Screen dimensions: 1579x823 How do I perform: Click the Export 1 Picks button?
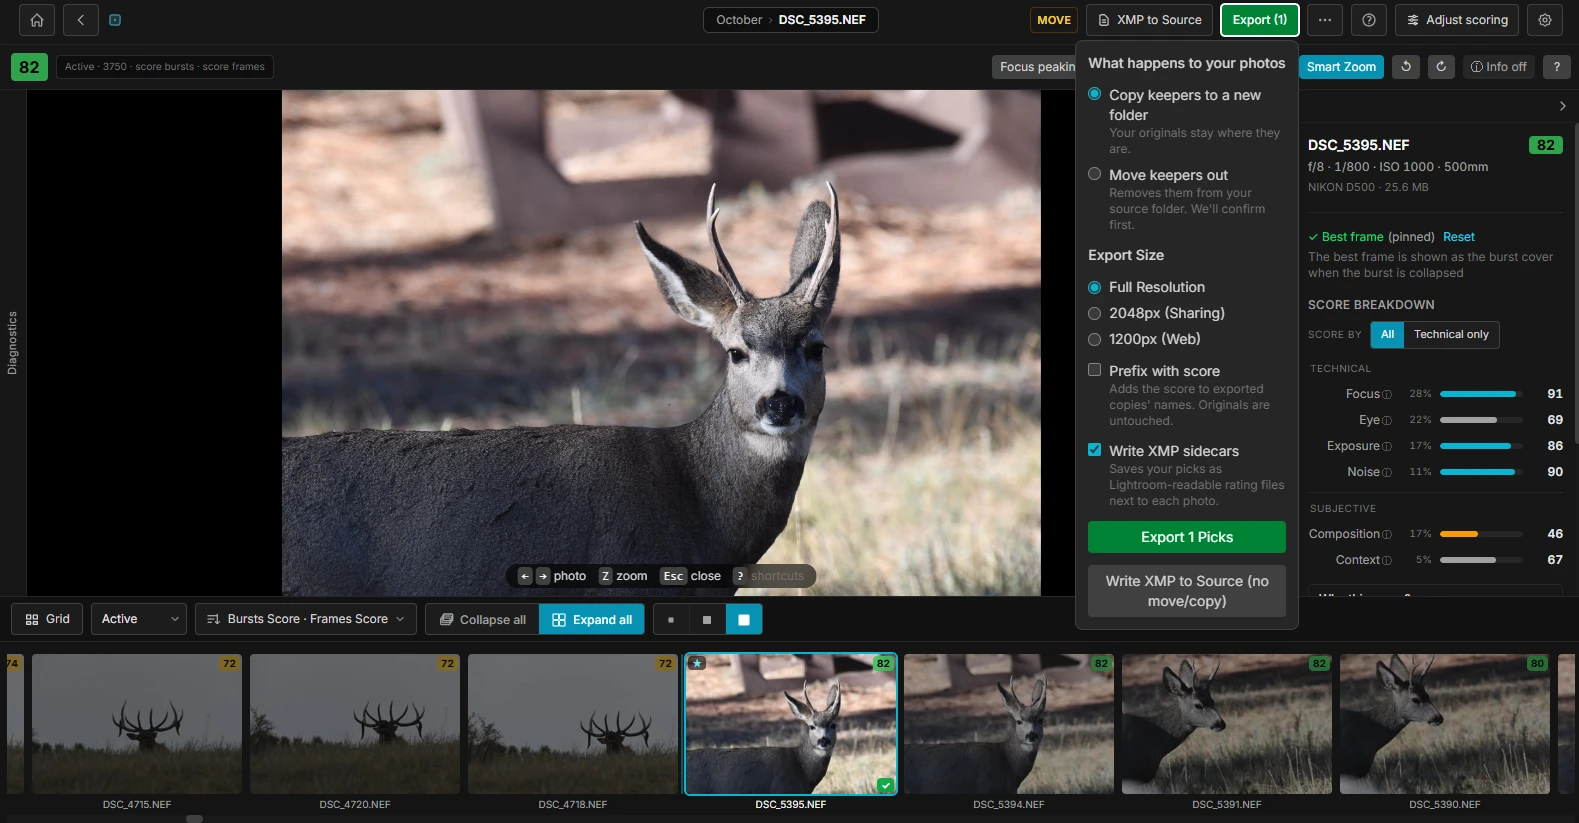pos(1187,537)
